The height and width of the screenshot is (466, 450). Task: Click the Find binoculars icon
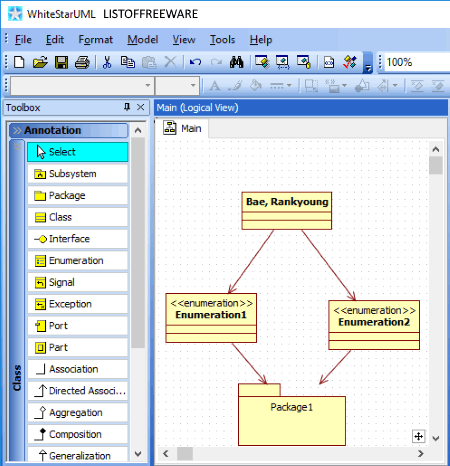click(237, 62)
